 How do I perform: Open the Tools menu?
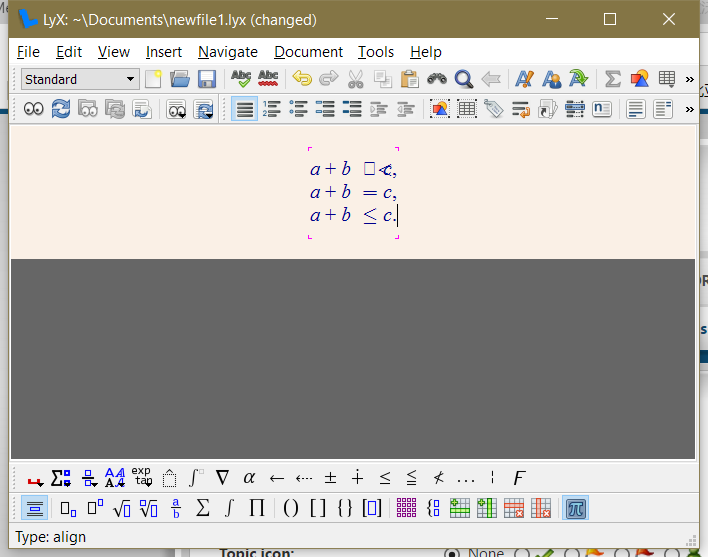click(x=376, y=52)
